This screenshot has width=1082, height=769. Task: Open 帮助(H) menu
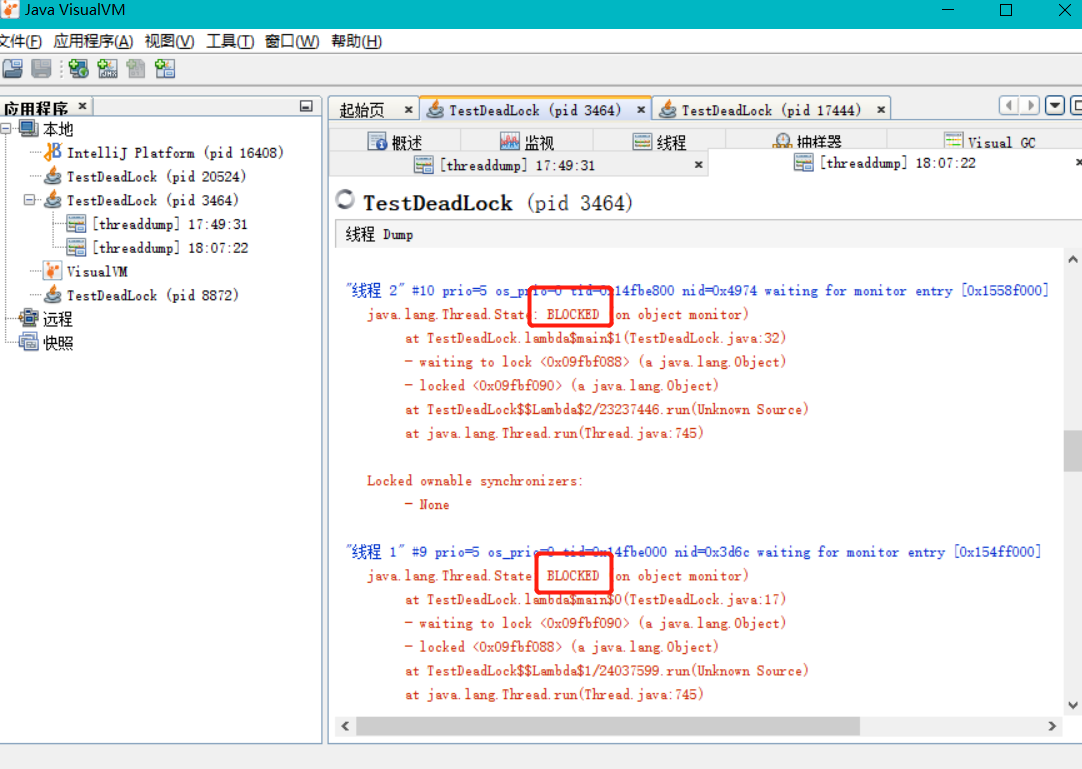point(357,41)
